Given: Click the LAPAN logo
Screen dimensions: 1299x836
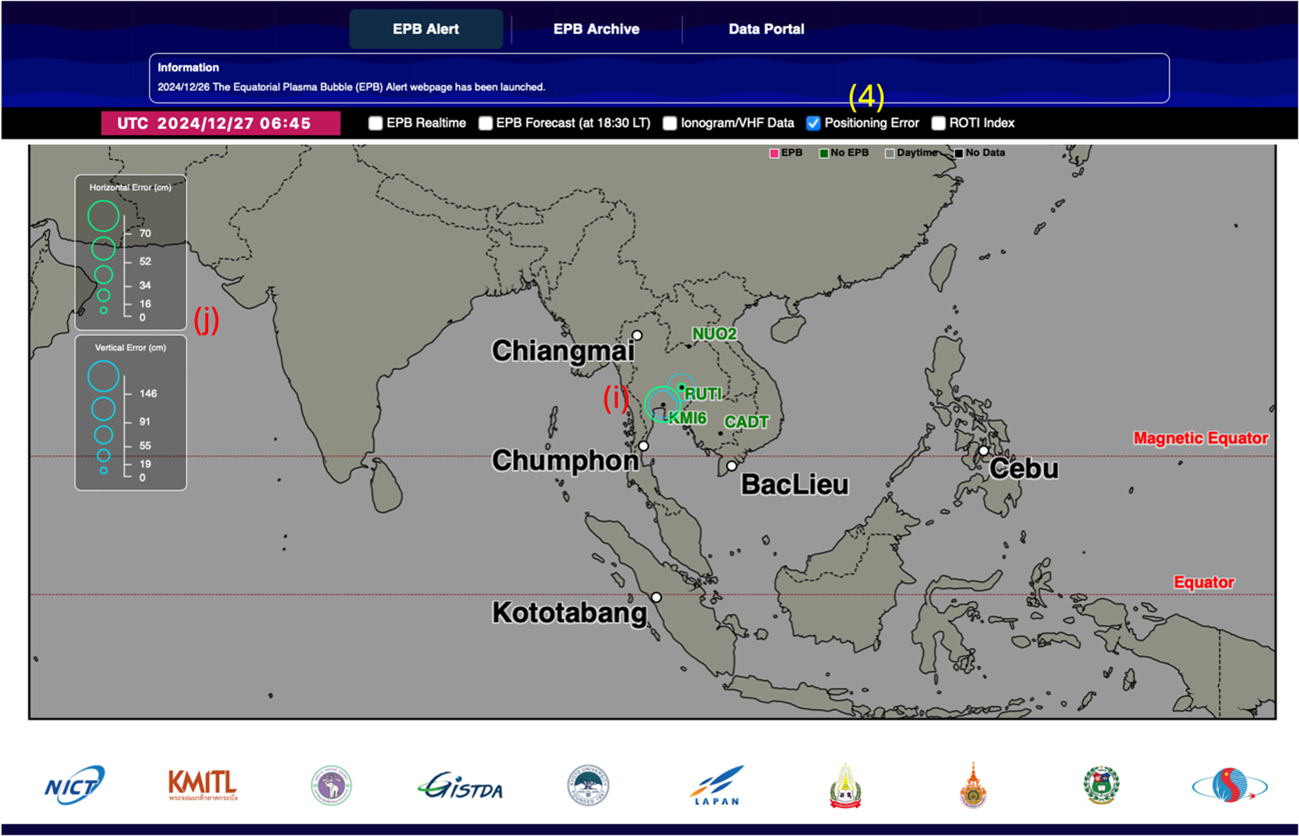Looking at the screenshot, I should [x=717, y=786].
